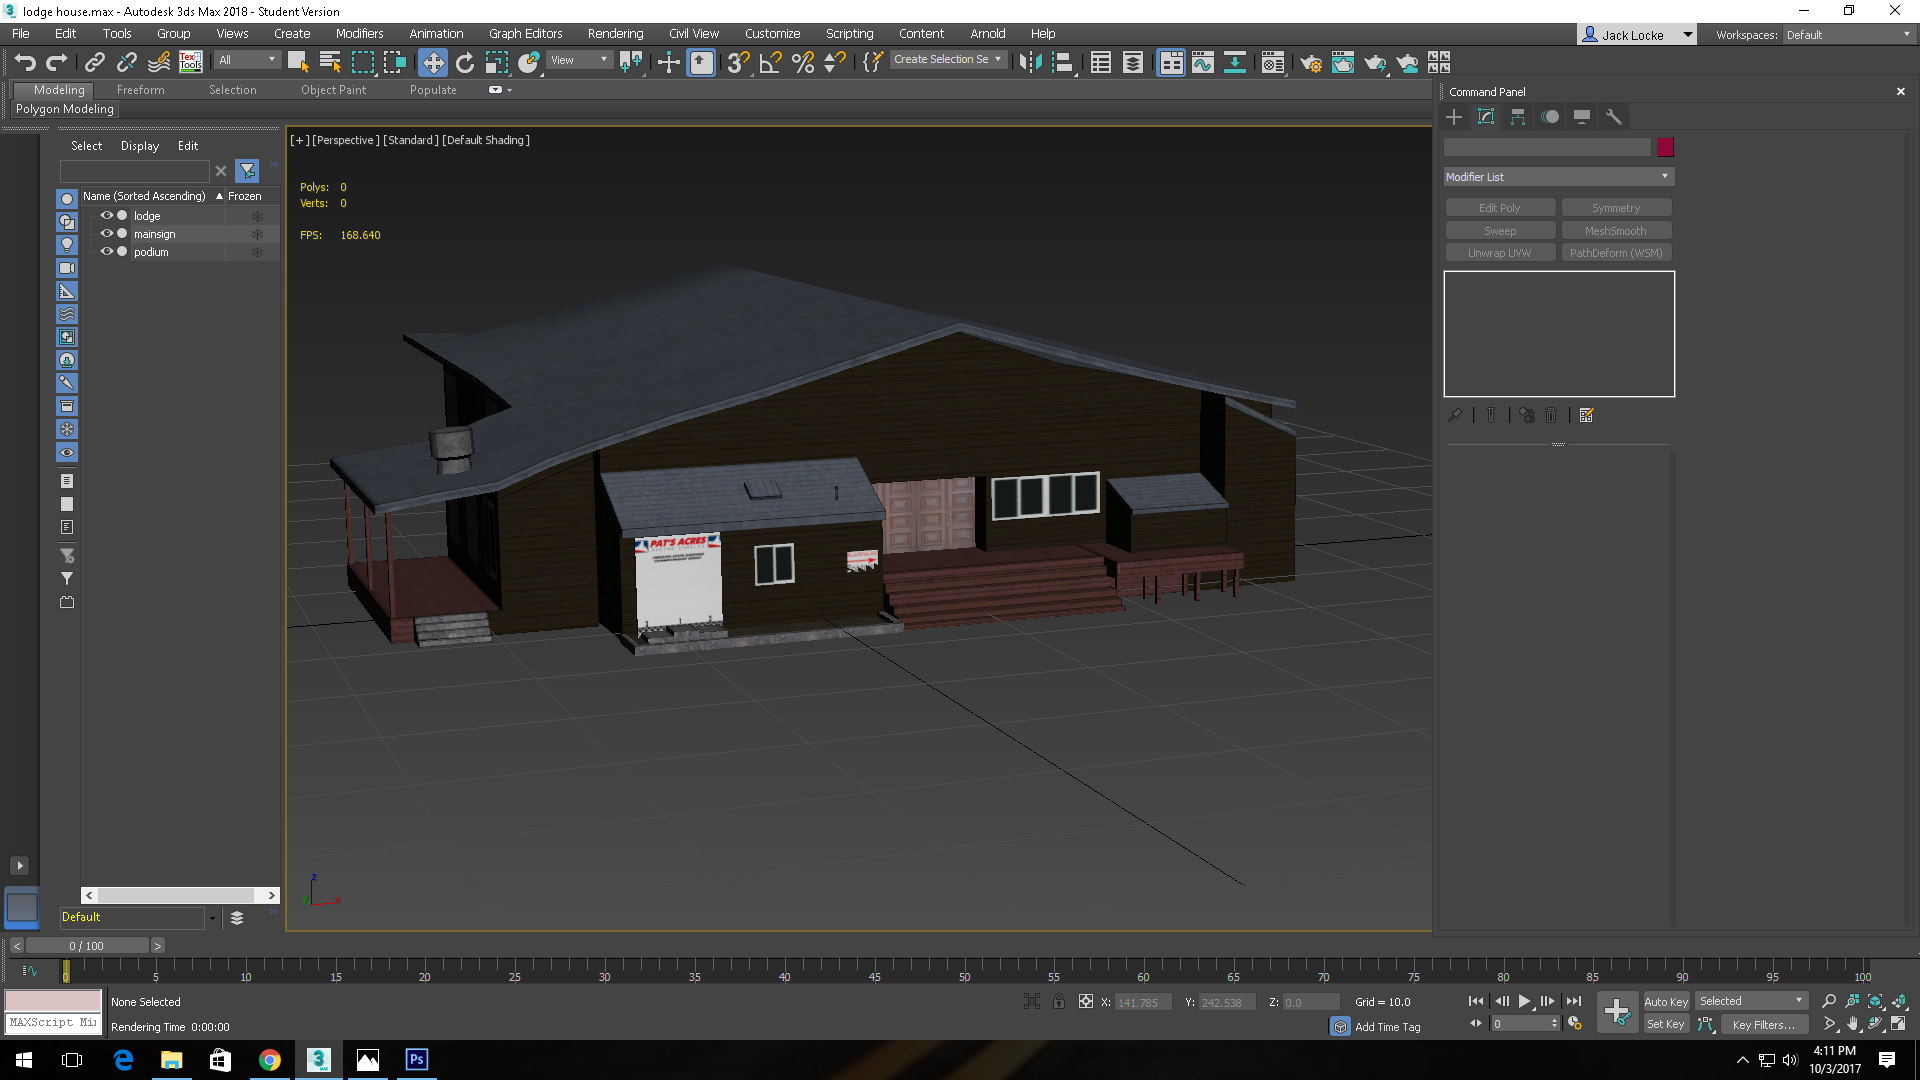Toggle frozen state for podium
The height and width of the screenshot is (1080, 1920).
(x=257, y=252)
